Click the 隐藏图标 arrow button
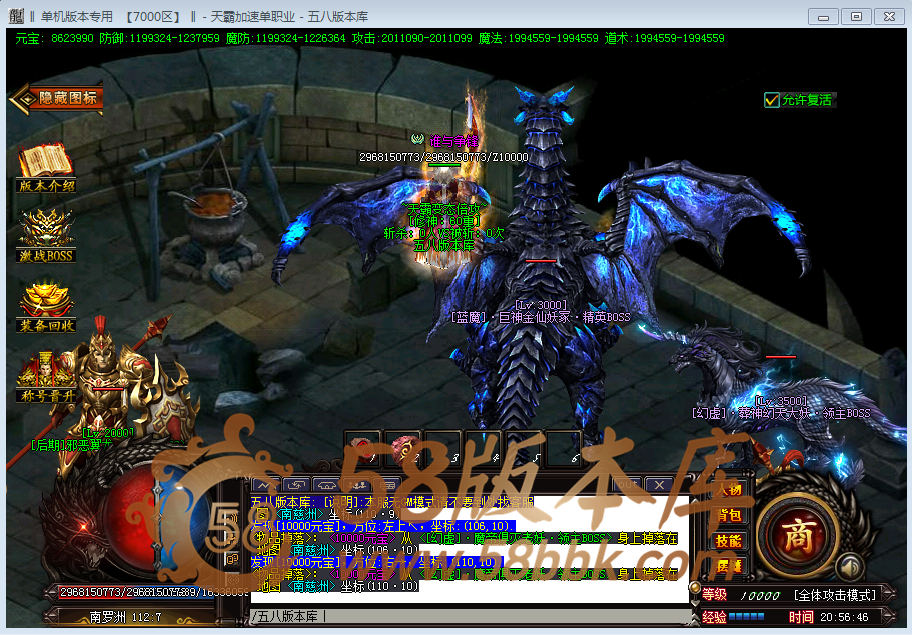The image size is (912, 635). click(x=57, y=98)
